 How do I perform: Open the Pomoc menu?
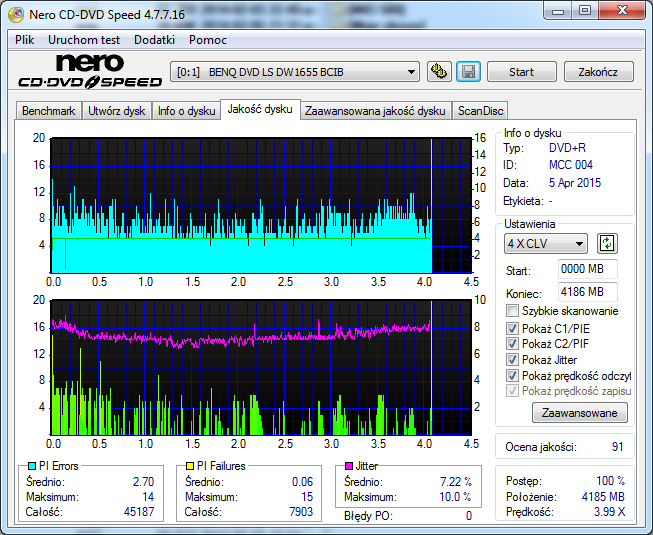pyautogui.click(x=208, y=40)
